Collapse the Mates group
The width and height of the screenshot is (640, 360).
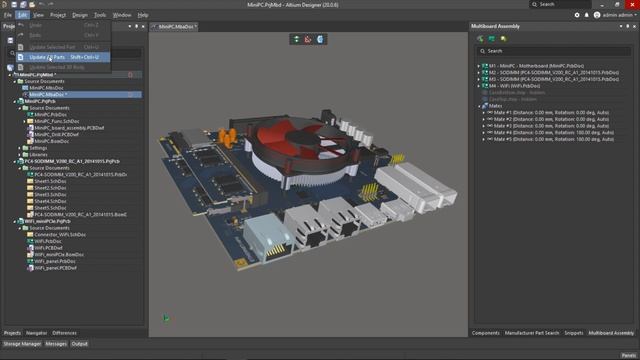coord(479,106)
